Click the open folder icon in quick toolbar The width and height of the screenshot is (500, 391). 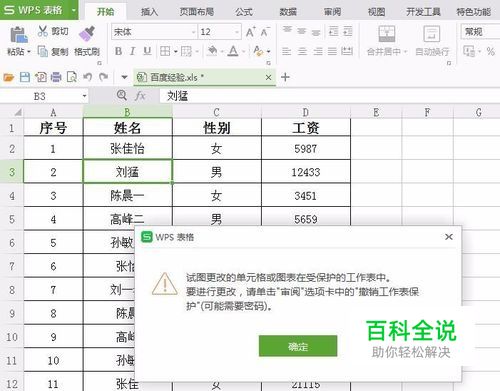(9, 78)
